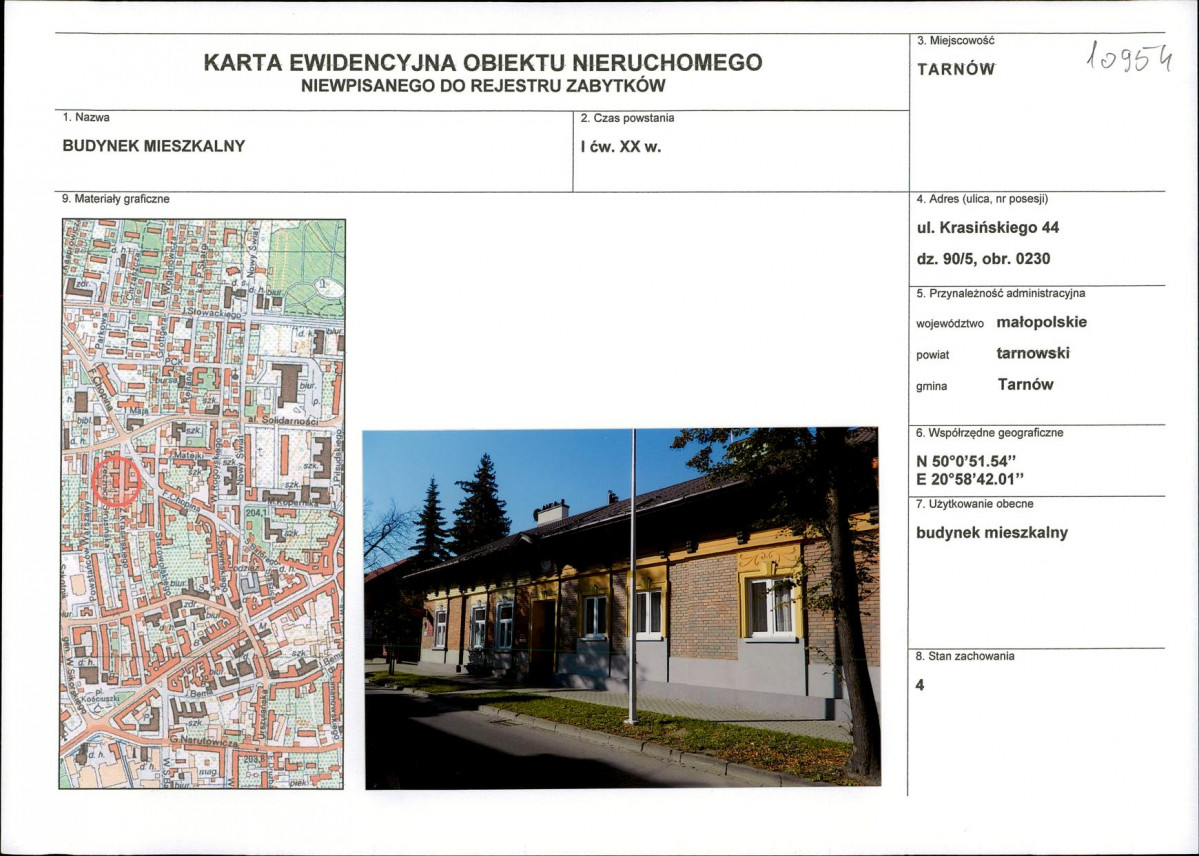Select the powiat value tarnowski
Image resolution: width=1199 pixels, height=856 pixels.
pos(1033,352)
